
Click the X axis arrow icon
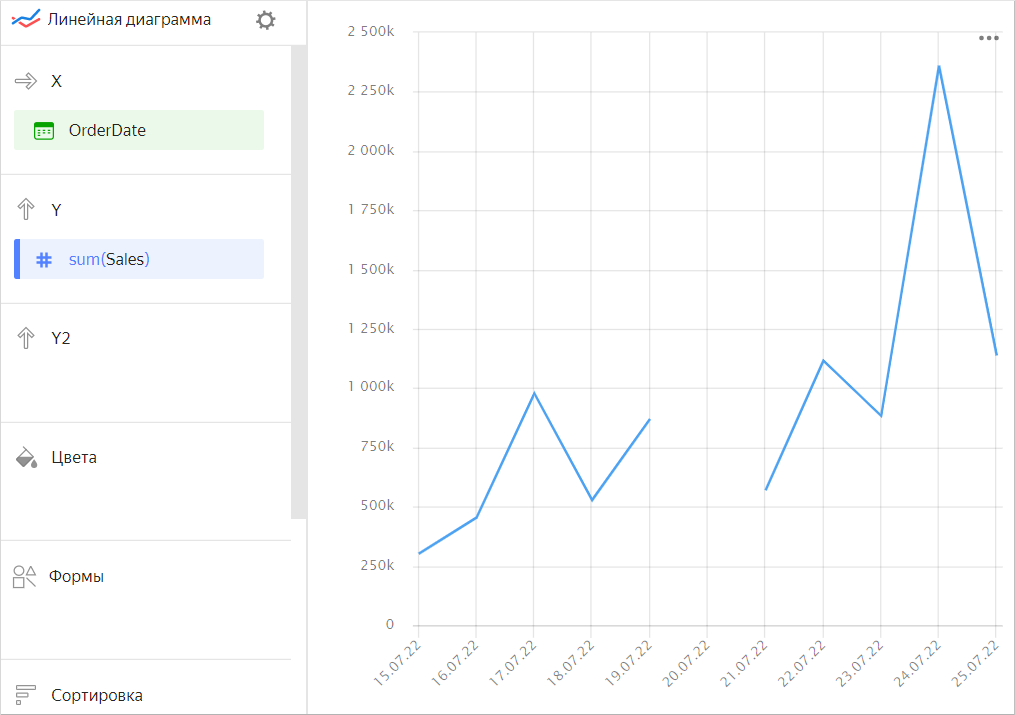25,81
